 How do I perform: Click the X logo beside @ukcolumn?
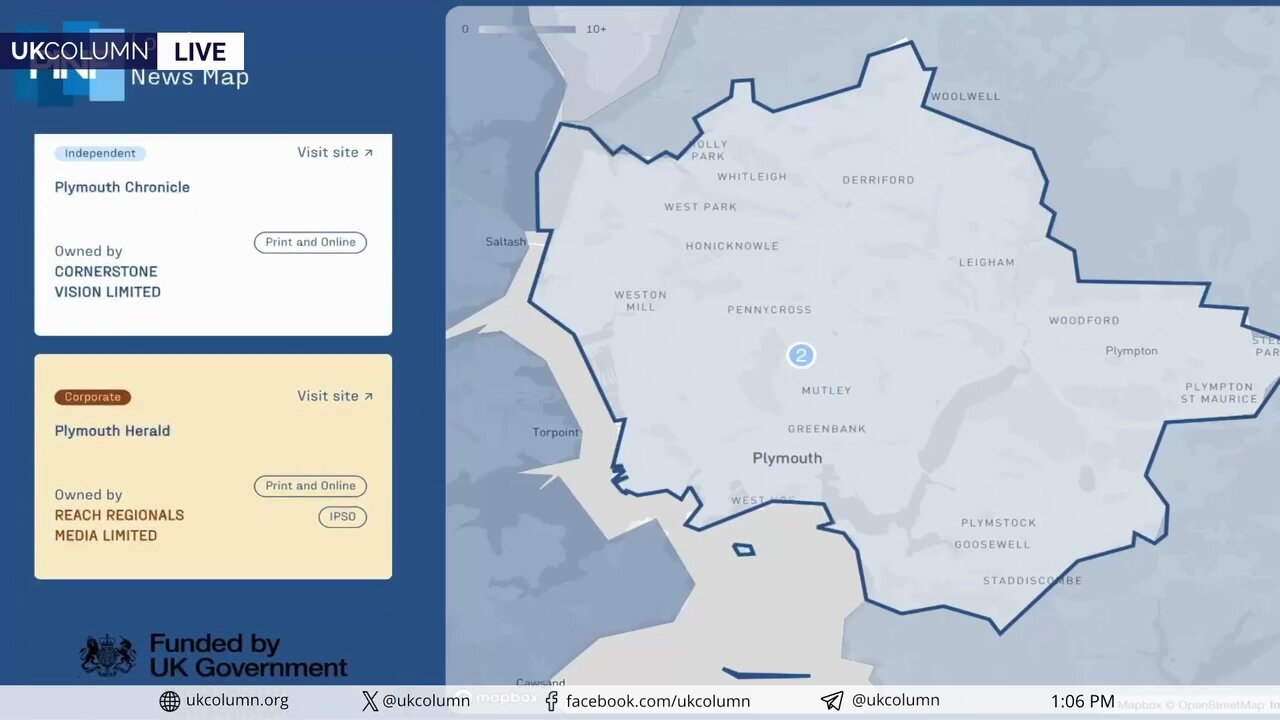pyautogui.click(x=370, y=701)
